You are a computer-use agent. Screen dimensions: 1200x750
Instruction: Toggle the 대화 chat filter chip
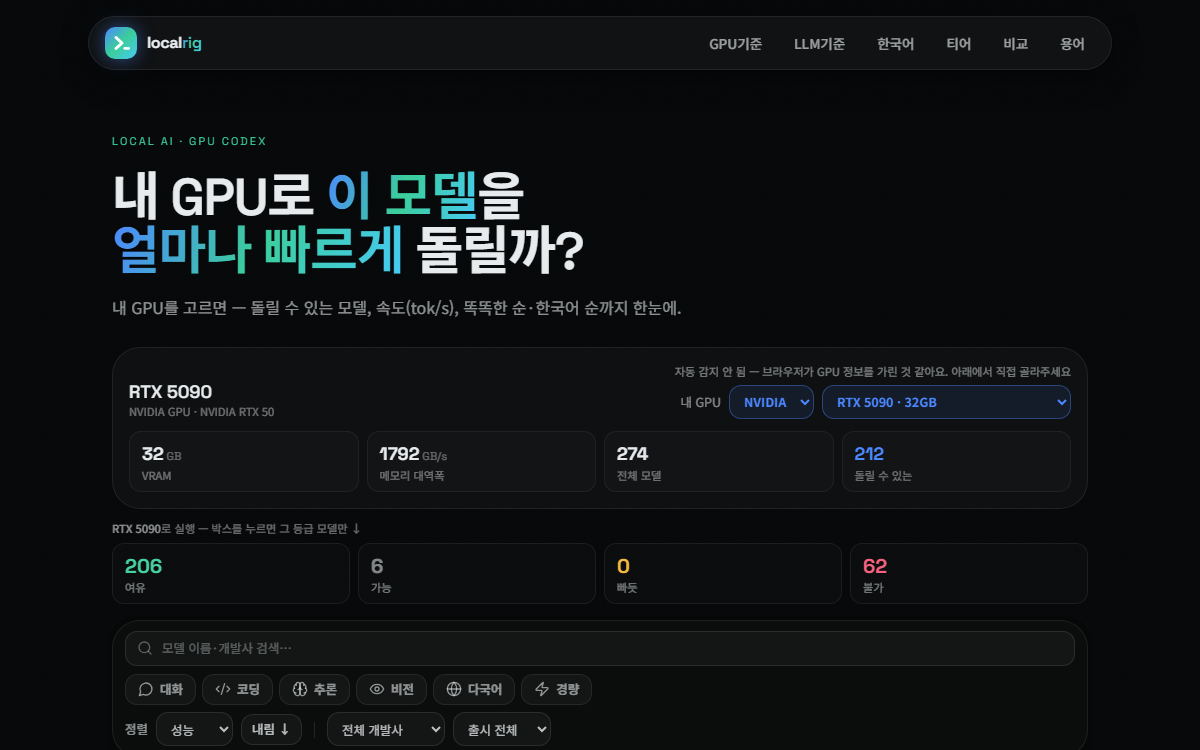click(160, 689)
